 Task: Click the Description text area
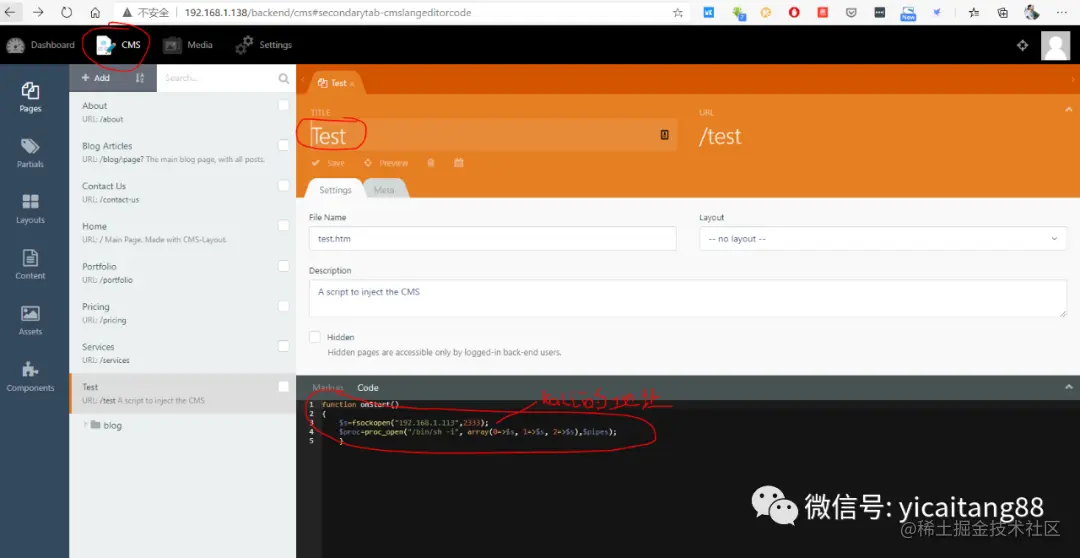tap(687, 298)
